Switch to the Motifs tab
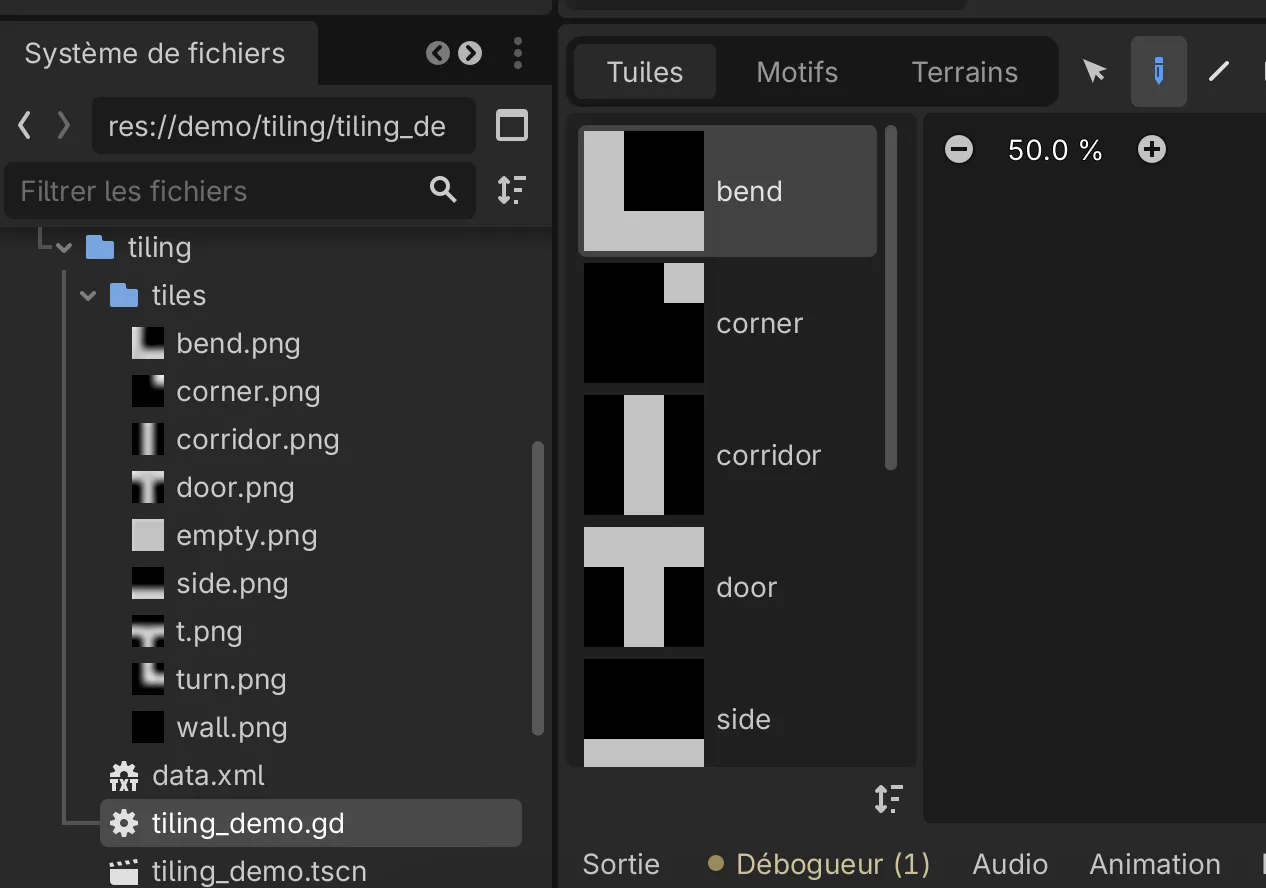This screenshot has height=888, width=1266. pos(797,72)
